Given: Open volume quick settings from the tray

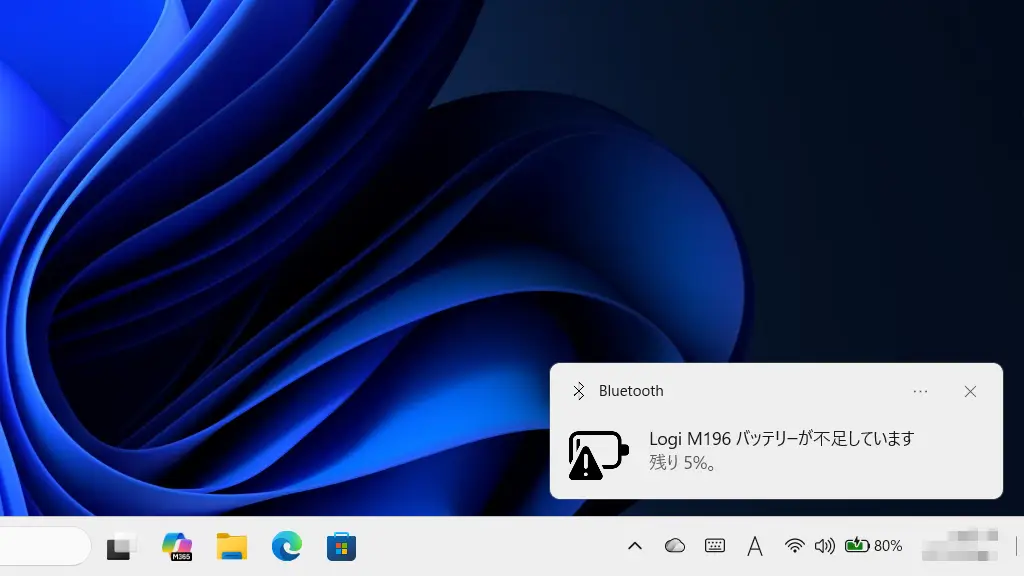Looking at the screenshot, I should (x=824, y=546).
